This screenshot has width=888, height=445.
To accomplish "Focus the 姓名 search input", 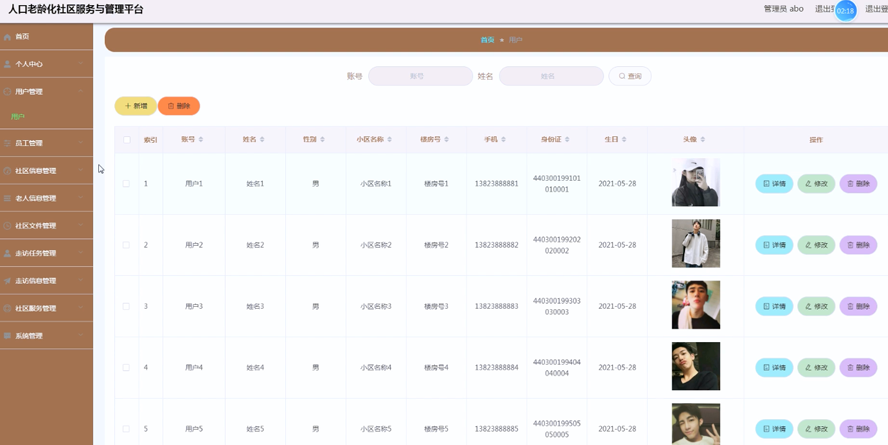I will (551, 76).
